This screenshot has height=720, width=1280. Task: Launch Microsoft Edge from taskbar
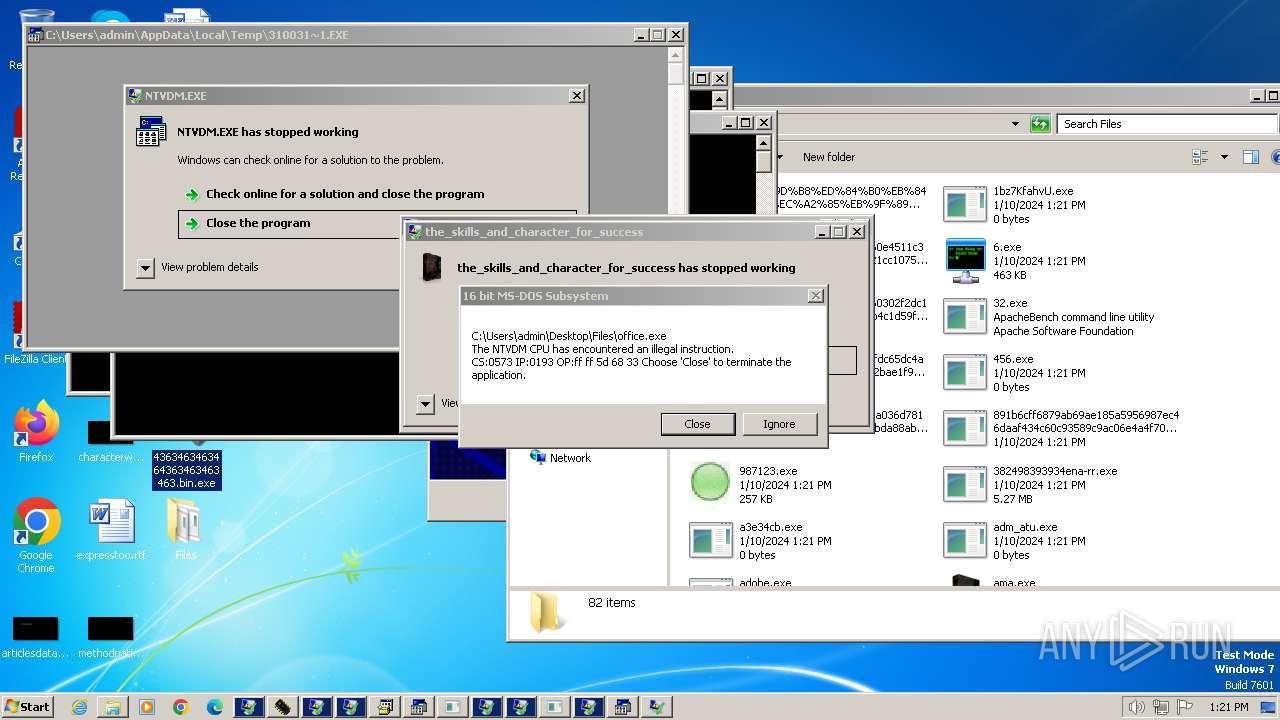click(215, 707)
